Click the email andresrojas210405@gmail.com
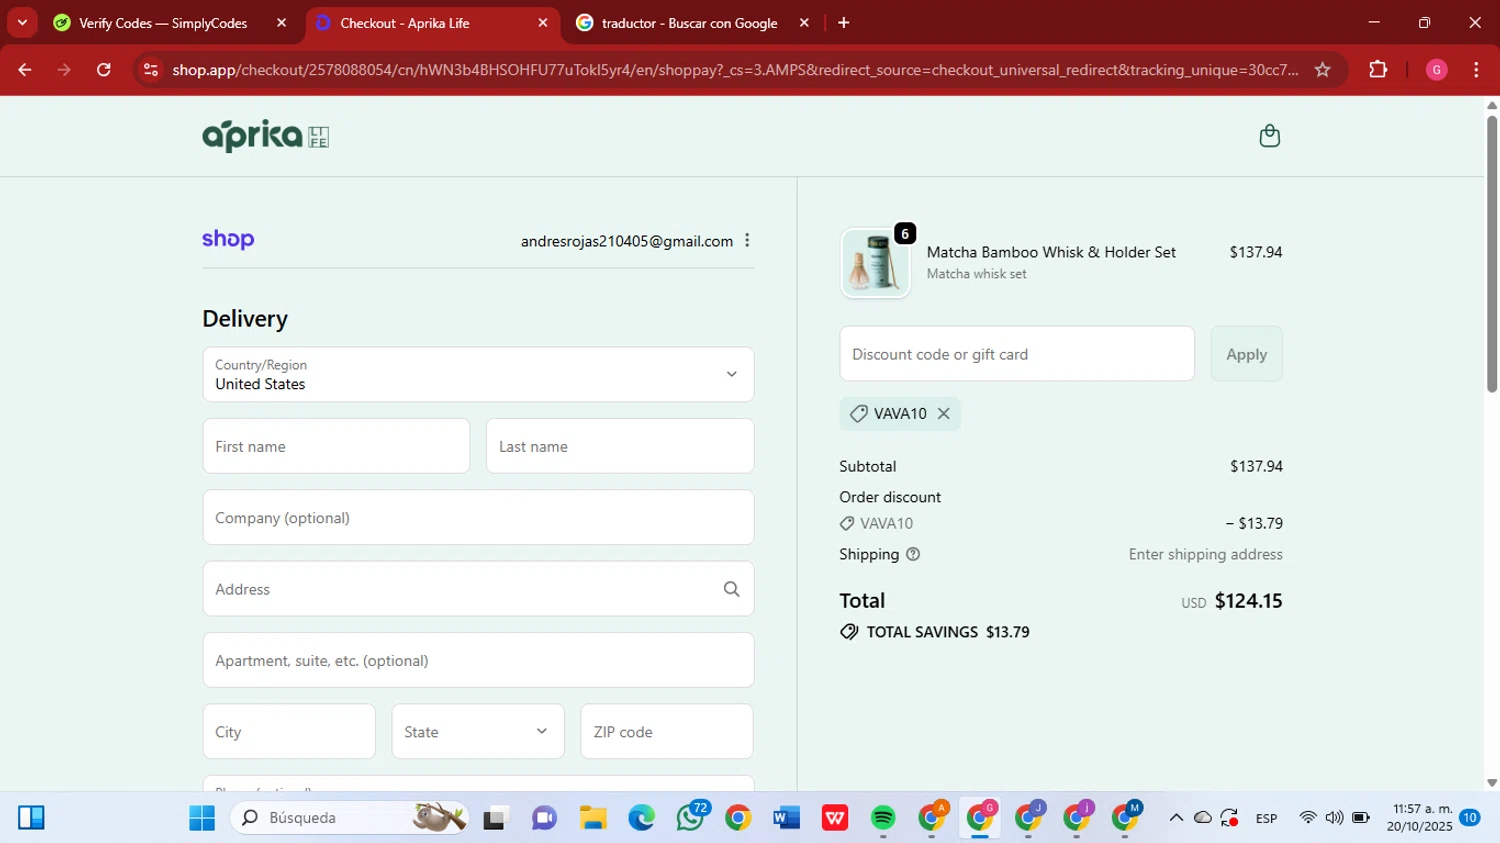This screenshot has height=843, width=1500. [x=627, y=241]
